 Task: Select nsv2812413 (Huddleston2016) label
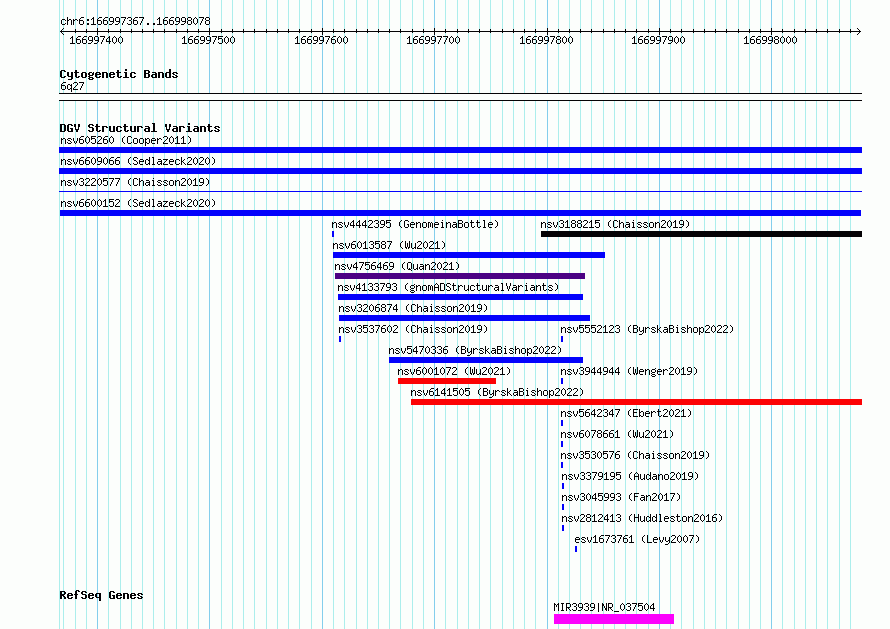(643, 518)
